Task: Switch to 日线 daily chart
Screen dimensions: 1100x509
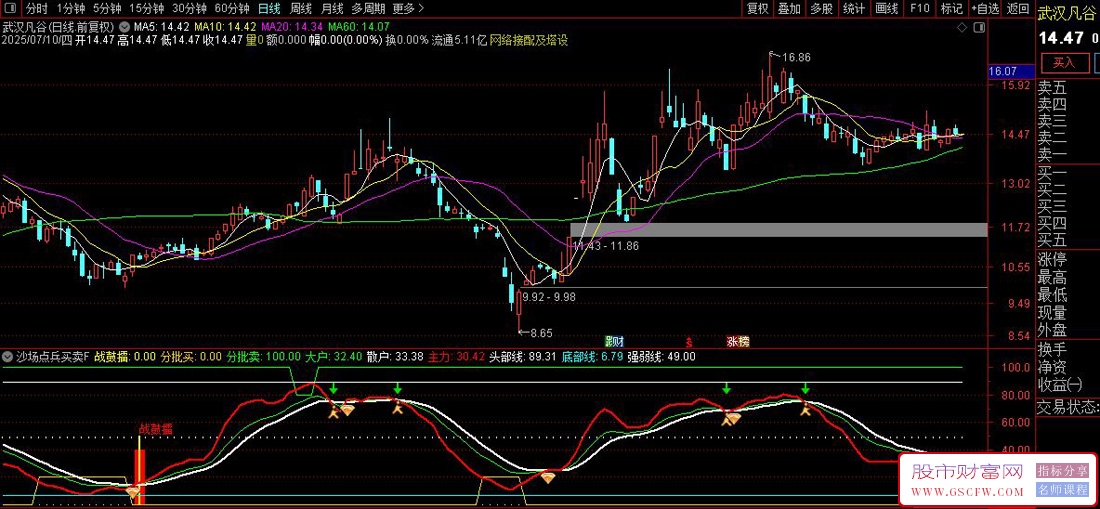Action: [x=269, y=9]
